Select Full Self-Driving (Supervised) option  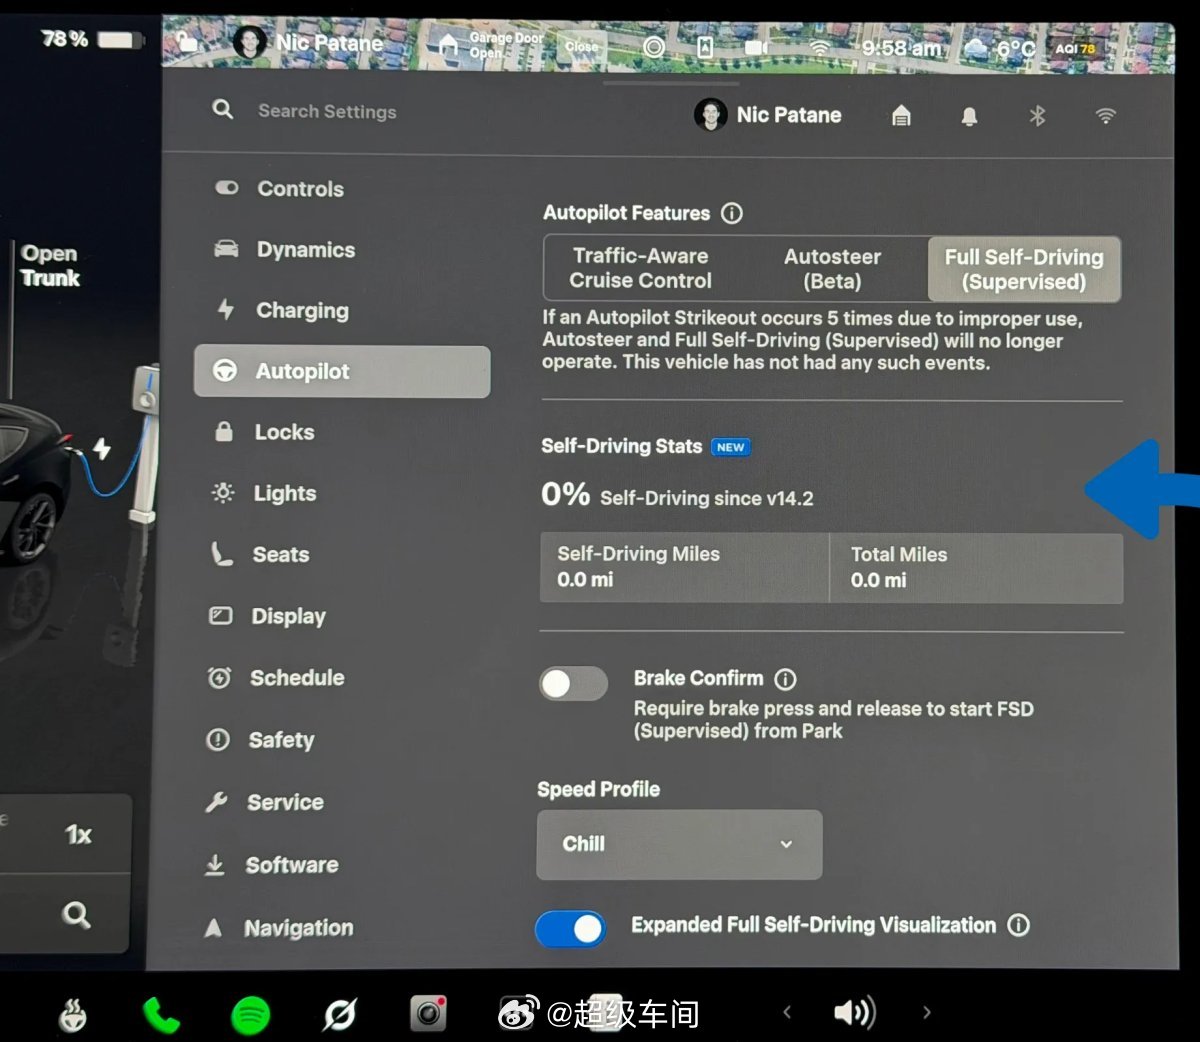pos(1024,269)
